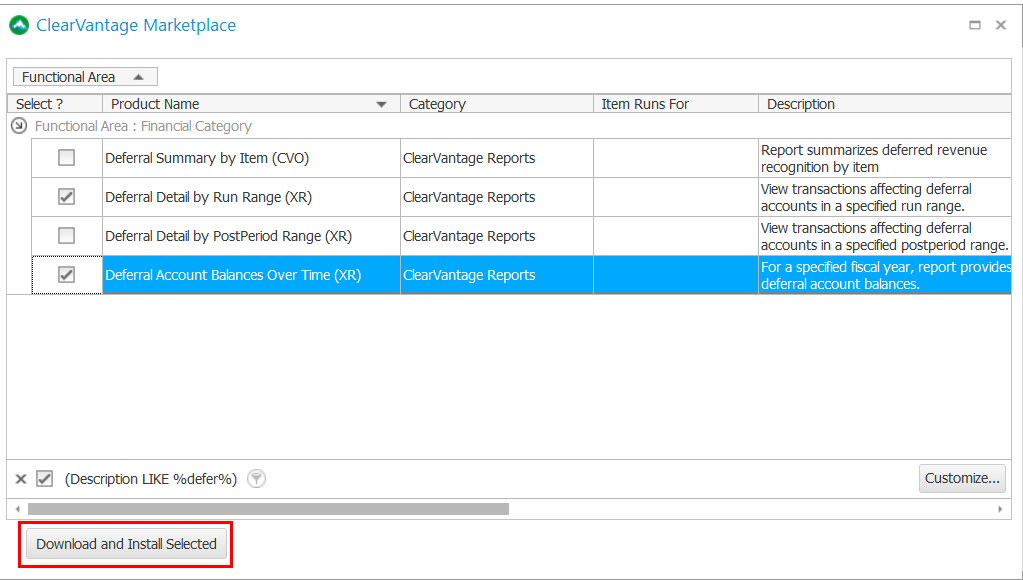Open the filter editor funnel icon
Screen dimensions: 1023x580
257,479
